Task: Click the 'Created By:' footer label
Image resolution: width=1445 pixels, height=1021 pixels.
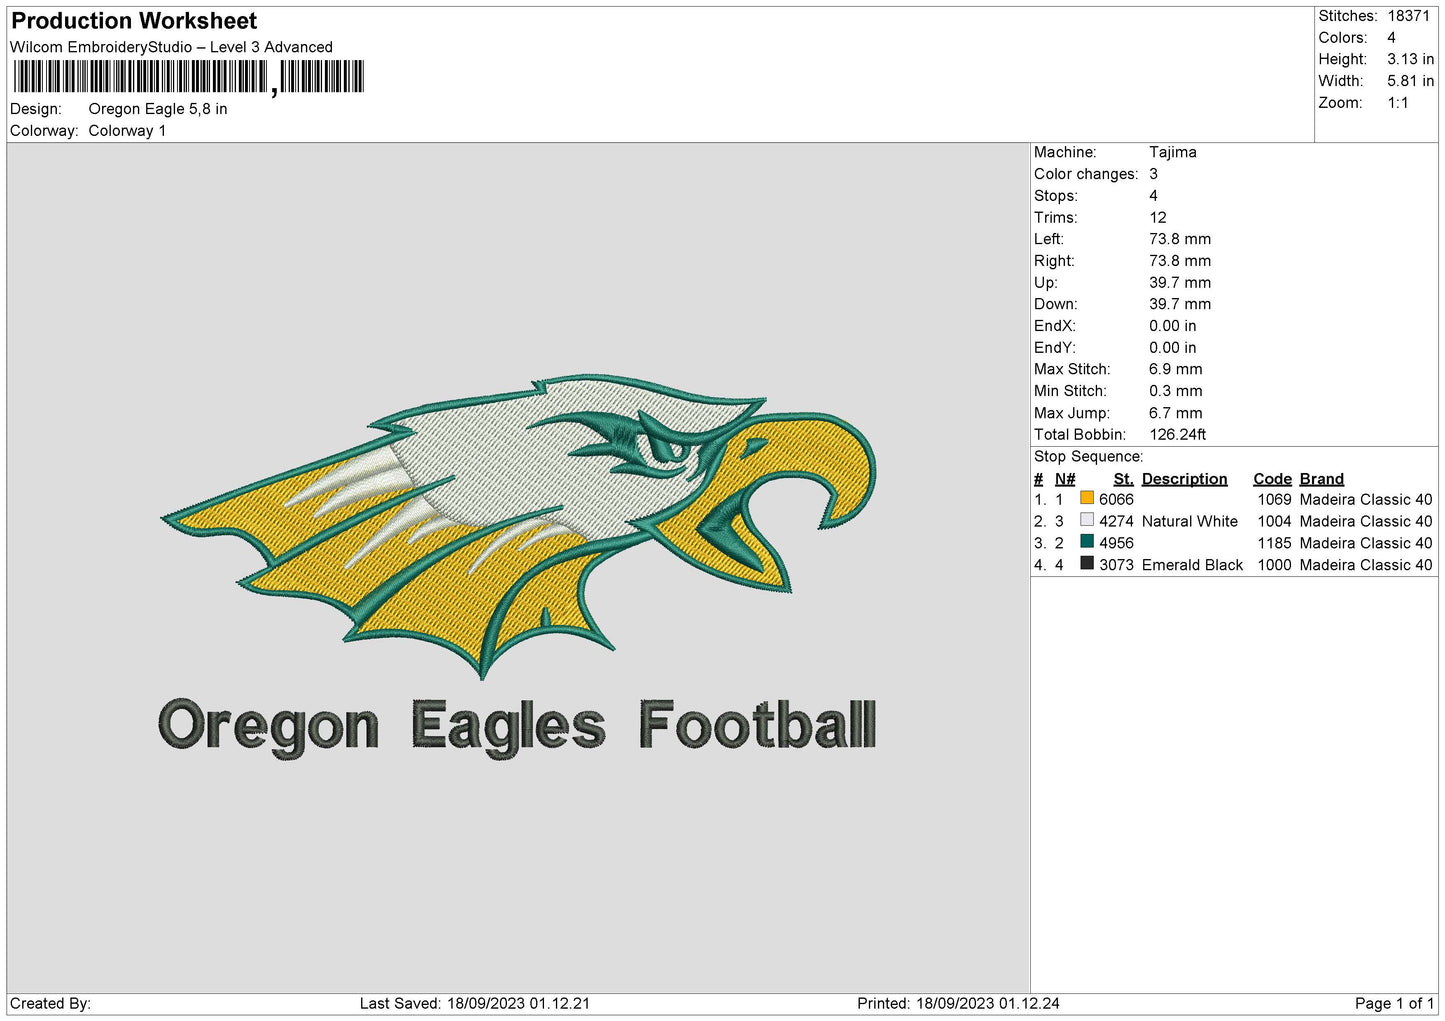Action: click(50, 1003)
